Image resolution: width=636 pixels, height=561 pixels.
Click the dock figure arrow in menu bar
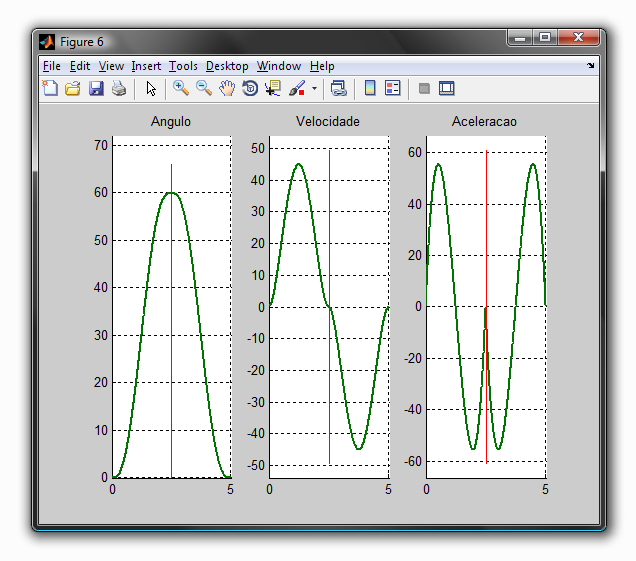click(x=590, y=66)
